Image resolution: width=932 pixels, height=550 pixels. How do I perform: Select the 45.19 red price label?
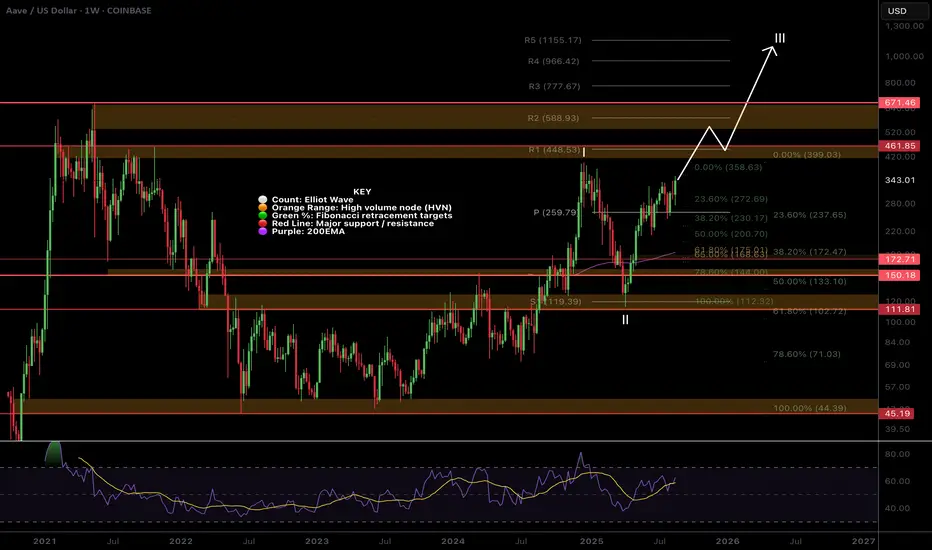(897, 413)
